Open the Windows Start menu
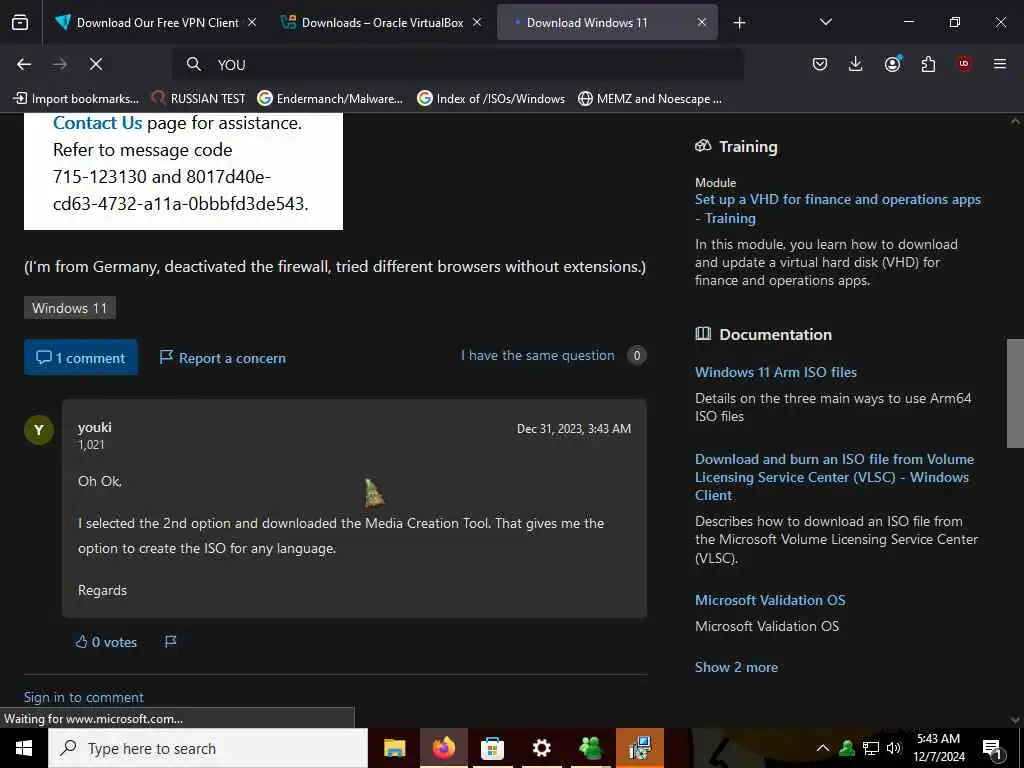 pos(24,748)
